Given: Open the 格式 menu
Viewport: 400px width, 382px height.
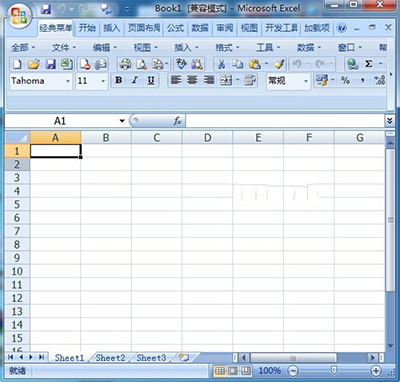Looking at the screenshot, I should tap(227, 48).
